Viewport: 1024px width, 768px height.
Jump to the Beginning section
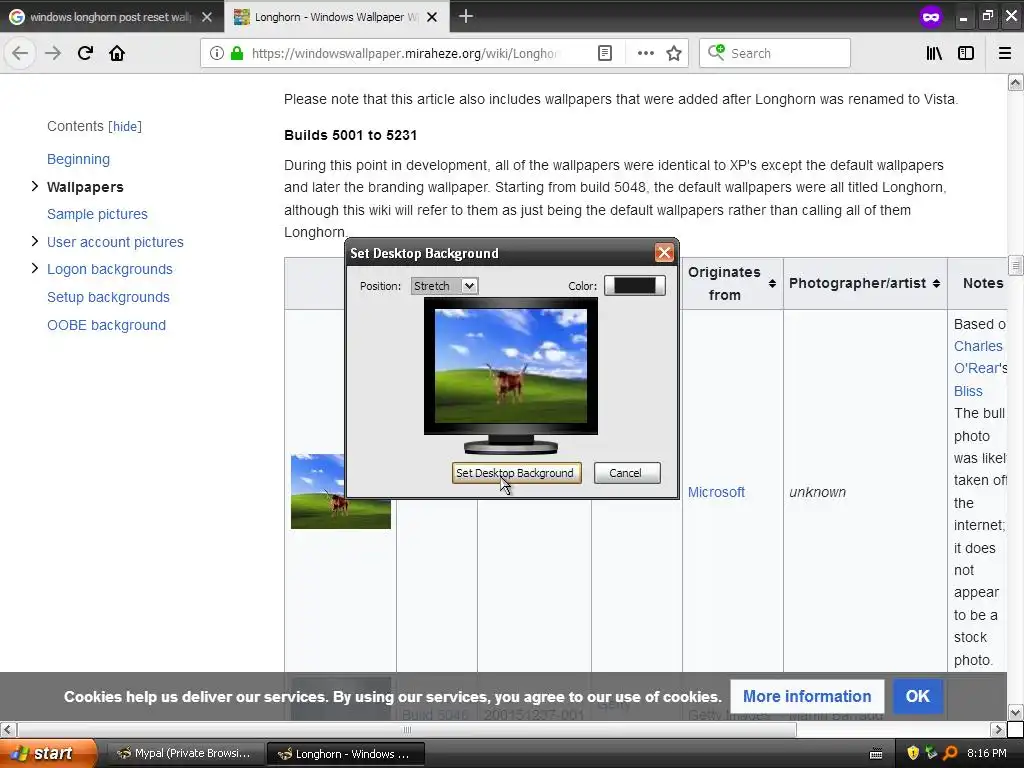(x=78, y=159)
